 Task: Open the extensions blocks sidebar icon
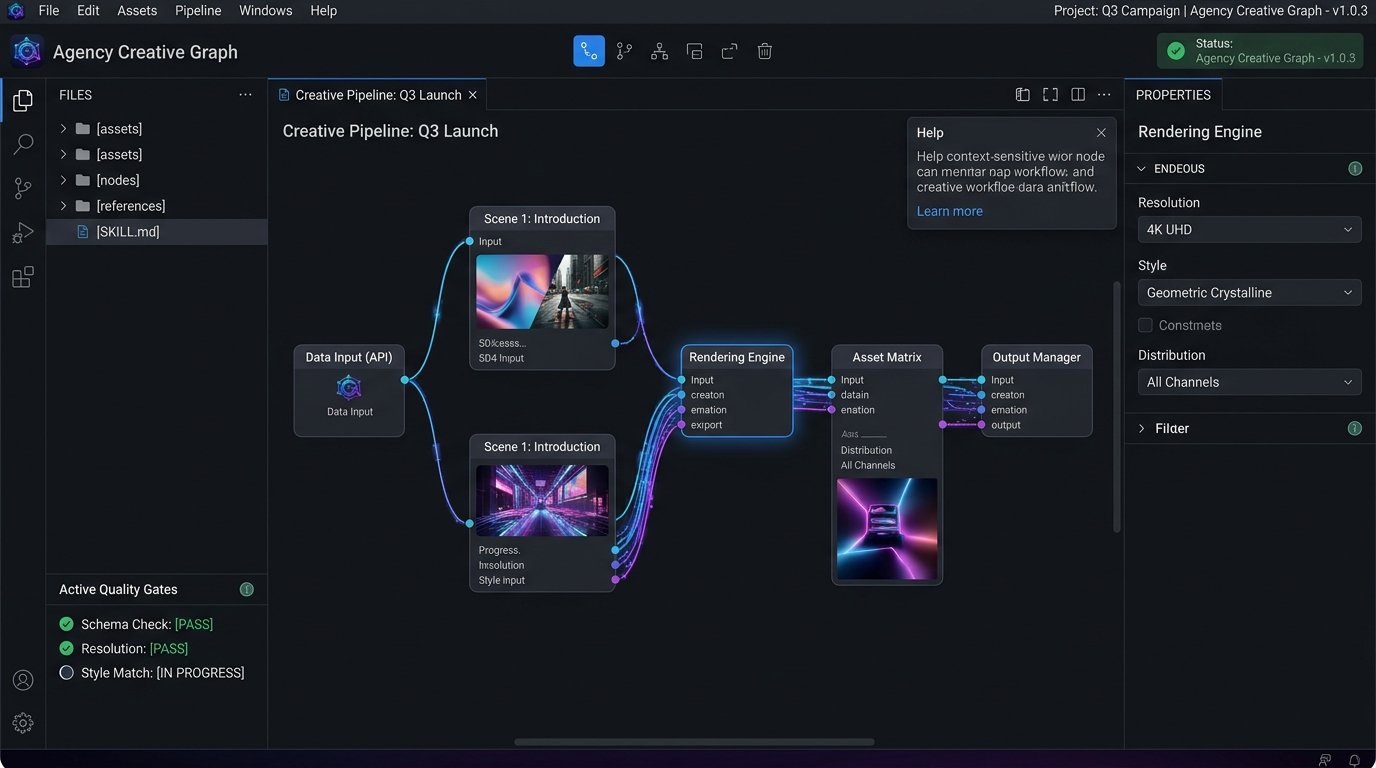click(x=23, y=277)
